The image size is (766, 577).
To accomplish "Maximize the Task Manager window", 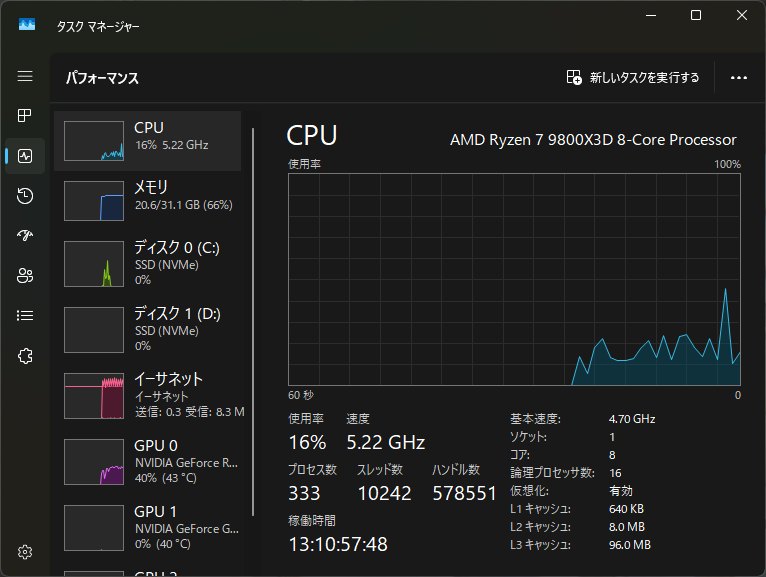I will (696, 15).
